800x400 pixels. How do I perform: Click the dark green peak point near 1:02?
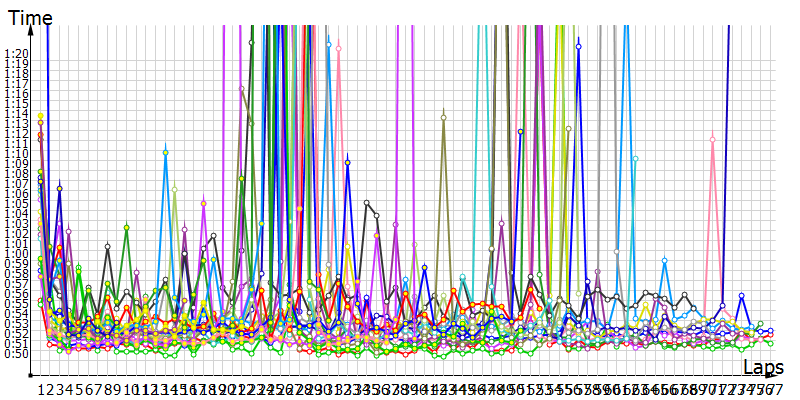pos(127,227)
